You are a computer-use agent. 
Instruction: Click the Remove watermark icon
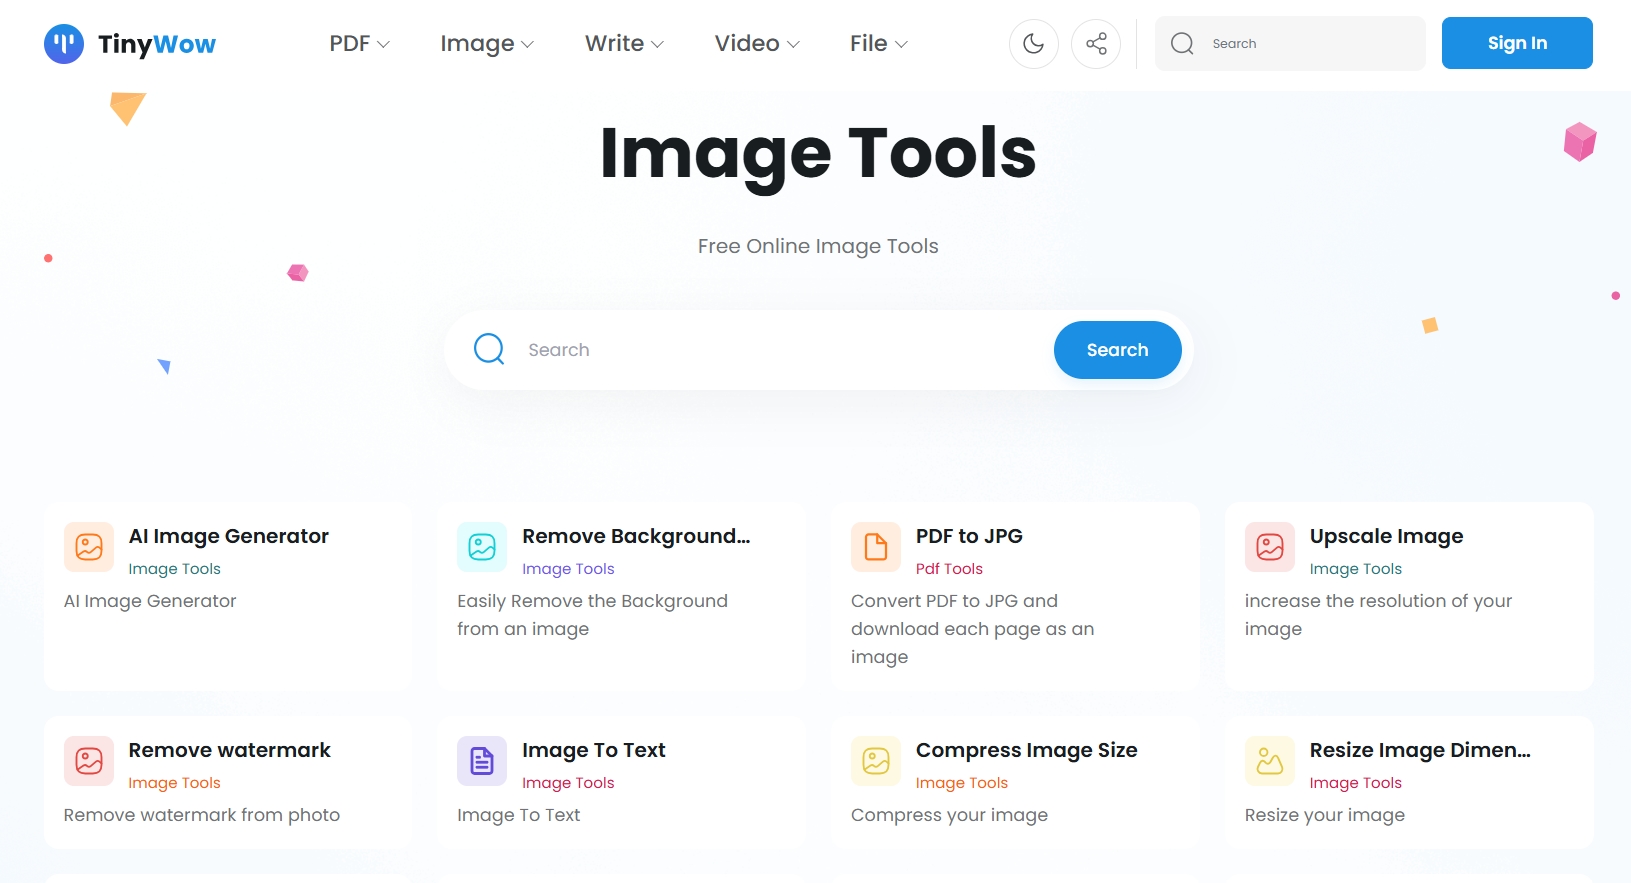pos(89,761)
